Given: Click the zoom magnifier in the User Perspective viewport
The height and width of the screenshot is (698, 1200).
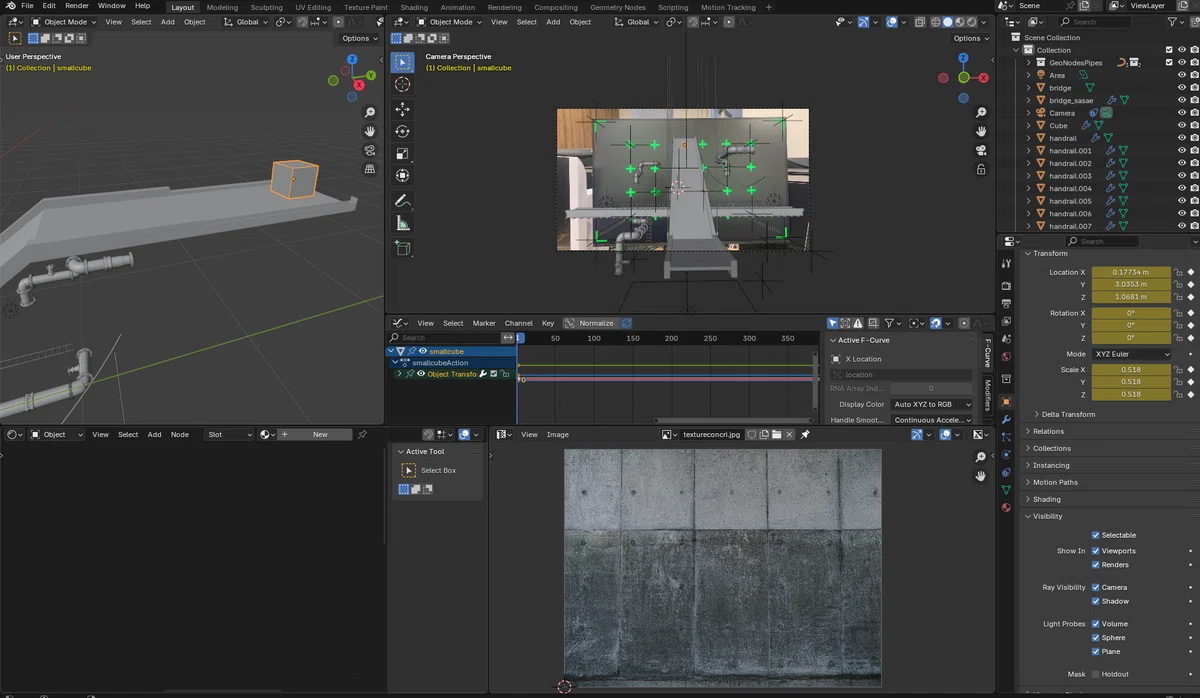Looking at the screenshot, I should tap(370, 113).
